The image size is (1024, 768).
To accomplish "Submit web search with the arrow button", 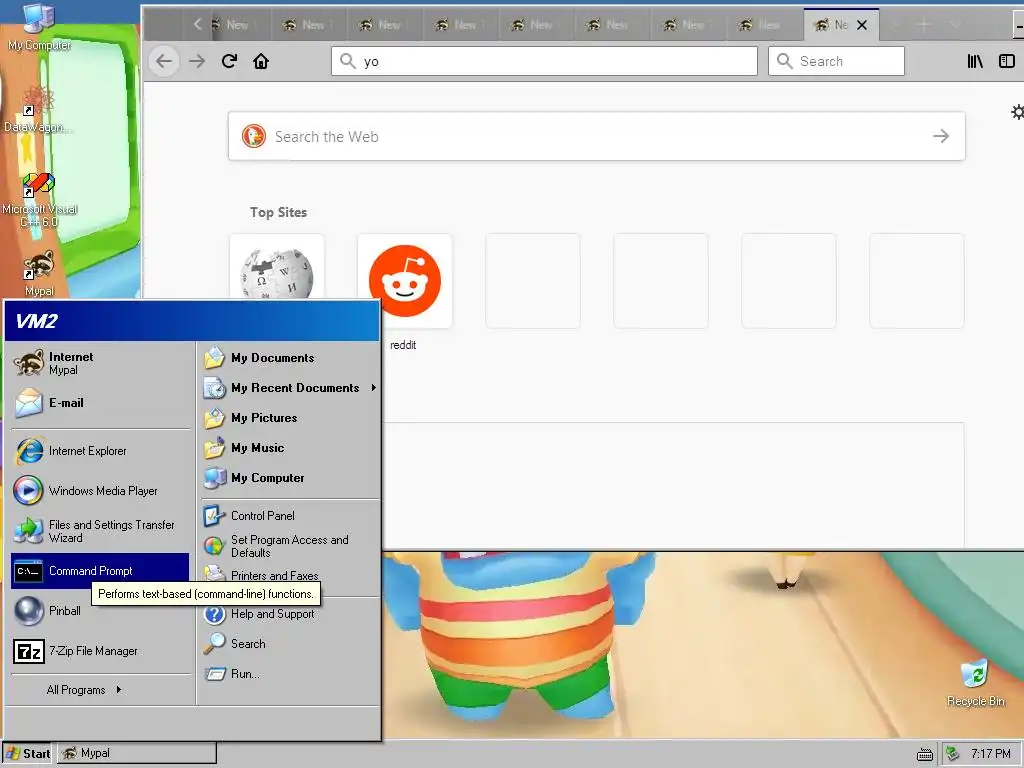I will pos(940,136).
